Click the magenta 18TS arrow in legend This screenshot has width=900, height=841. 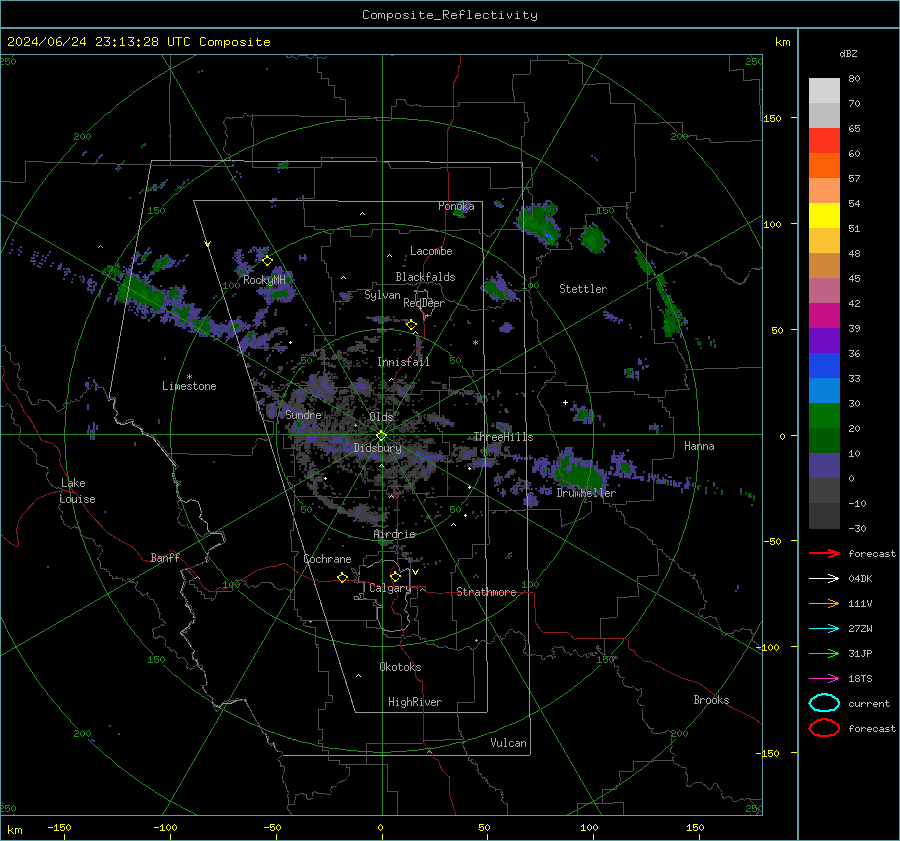(824, 679)
